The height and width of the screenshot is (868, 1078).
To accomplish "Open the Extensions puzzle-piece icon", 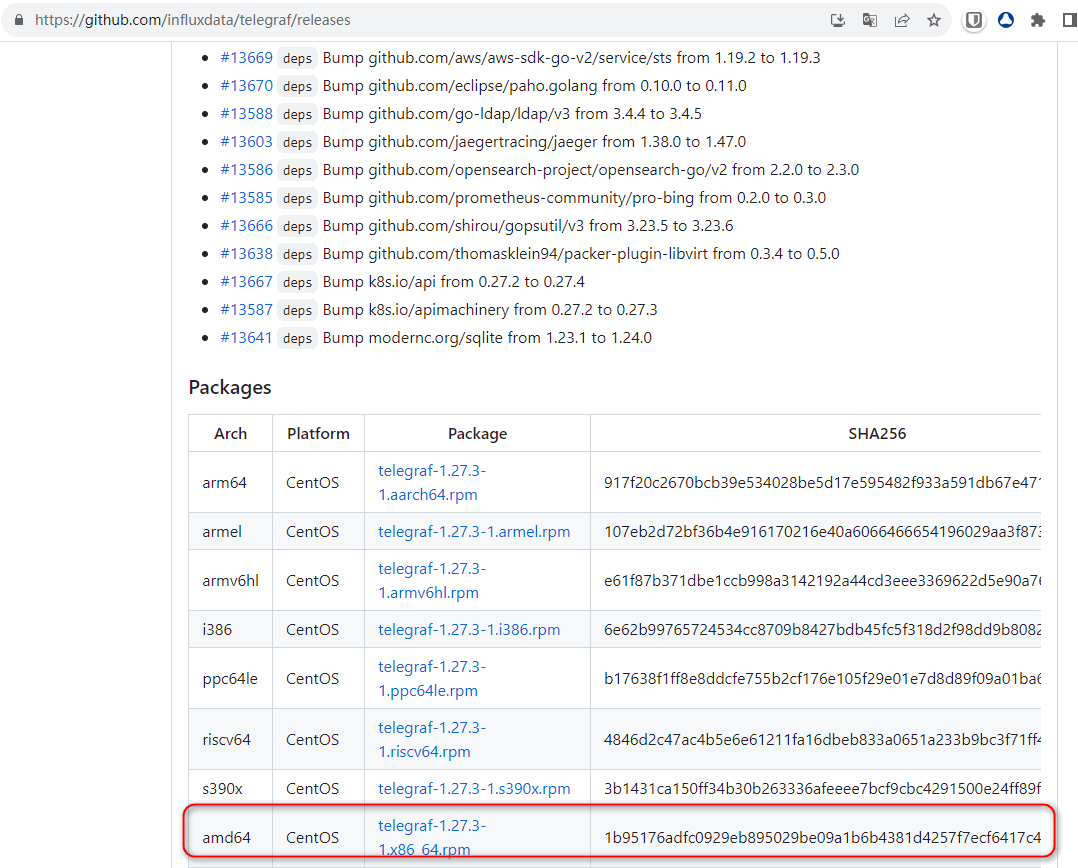I will pos(1038,20).
